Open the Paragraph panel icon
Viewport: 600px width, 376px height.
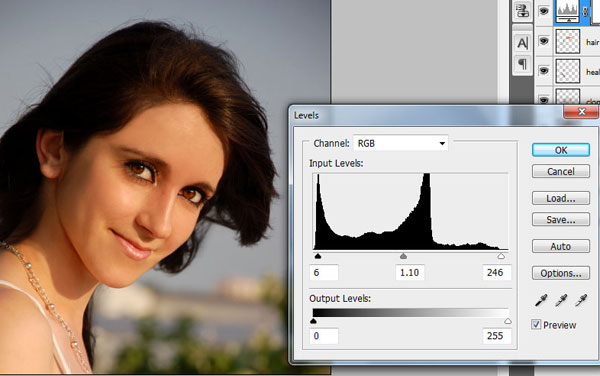coord(522,64)
